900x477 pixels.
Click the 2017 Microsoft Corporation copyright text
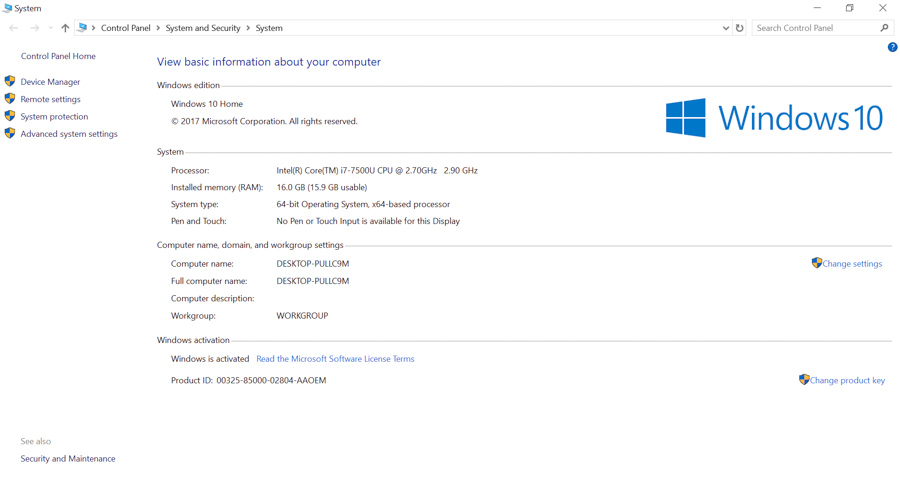coord(264,121)
